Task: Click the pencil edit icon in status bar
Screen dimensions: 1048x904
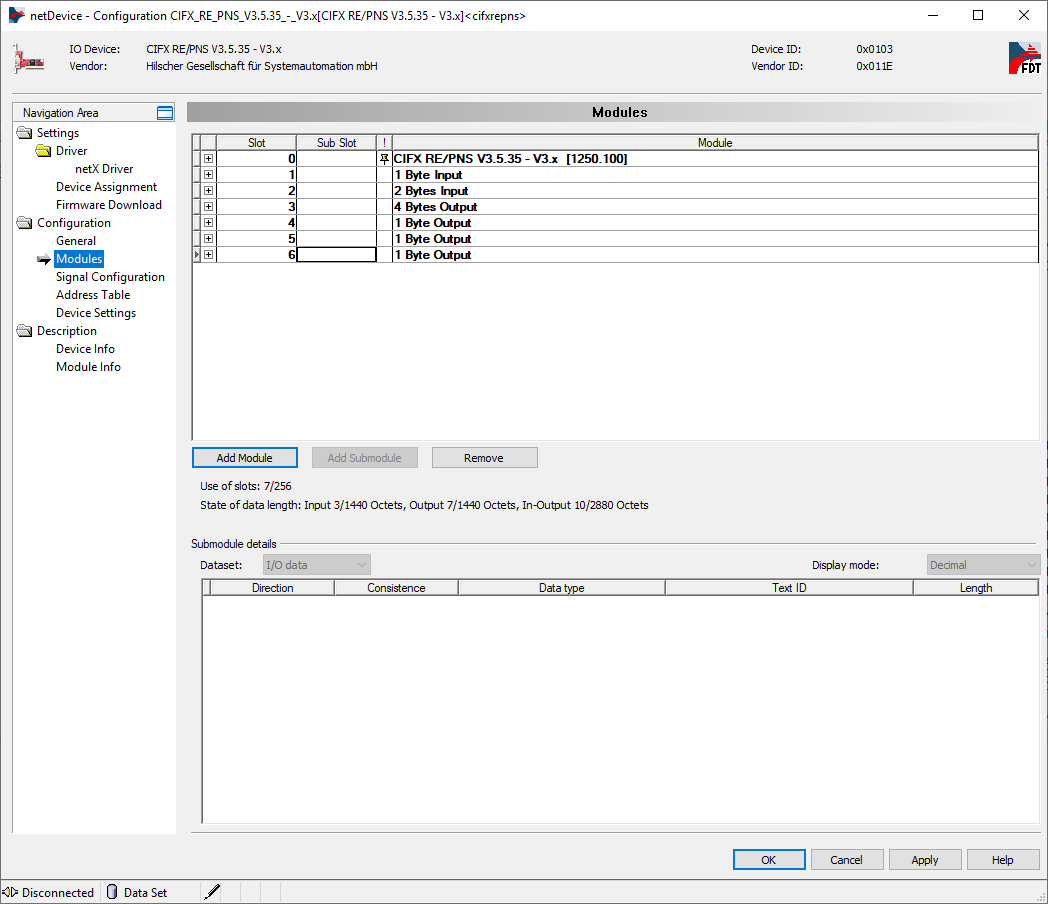Action: coord(212,892)
